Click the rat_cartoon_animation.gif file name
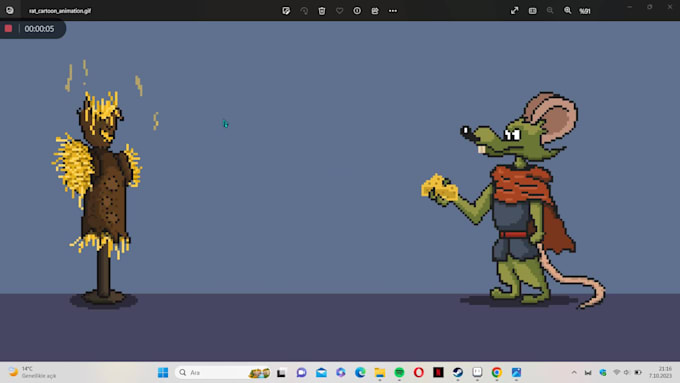The image size is (680, 383). tap(60, 11)
